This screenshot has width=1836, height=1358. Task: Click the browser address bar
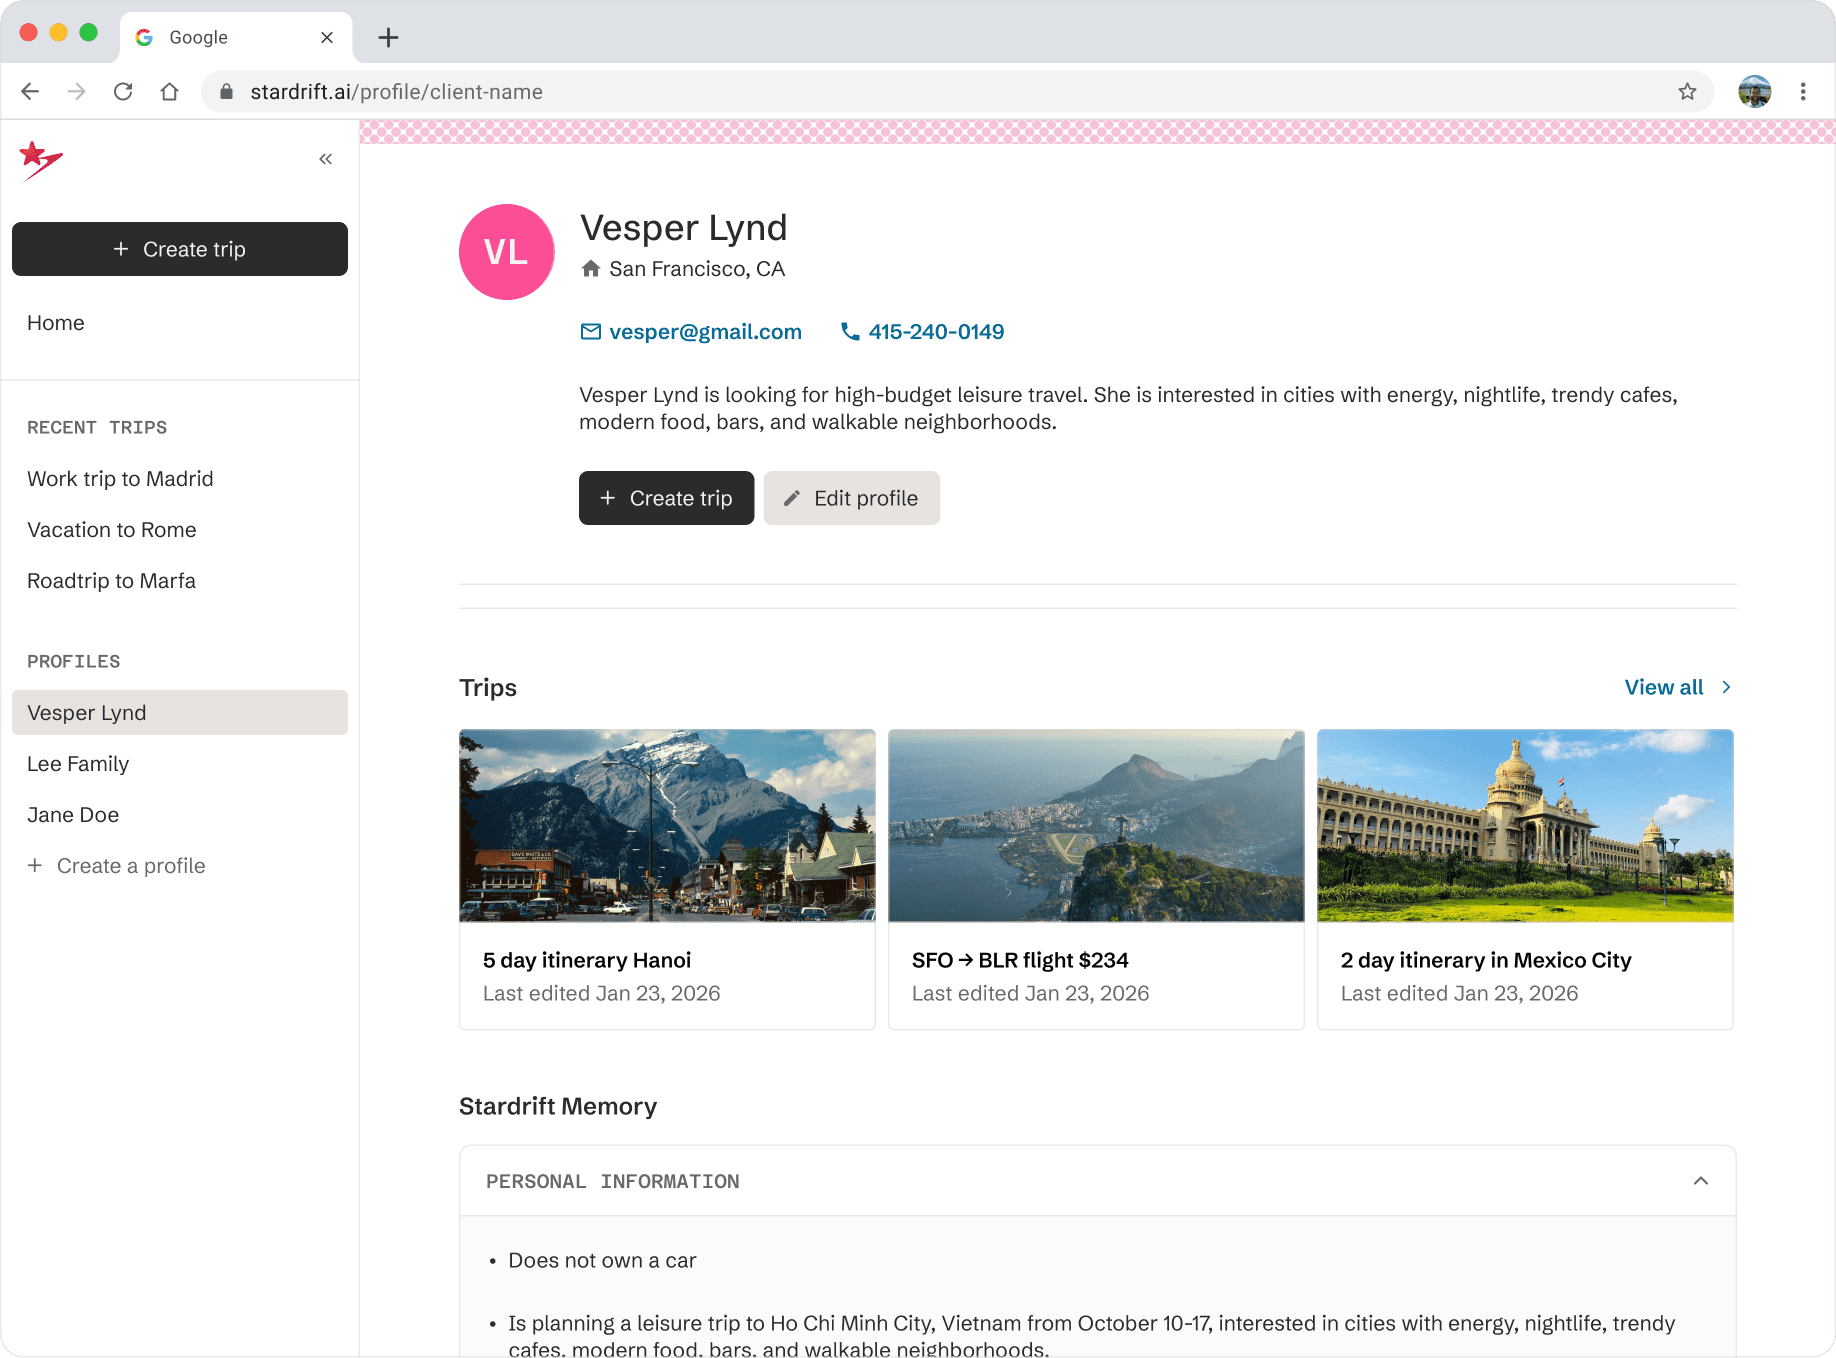pyautogui.click(x=700, y=91)
